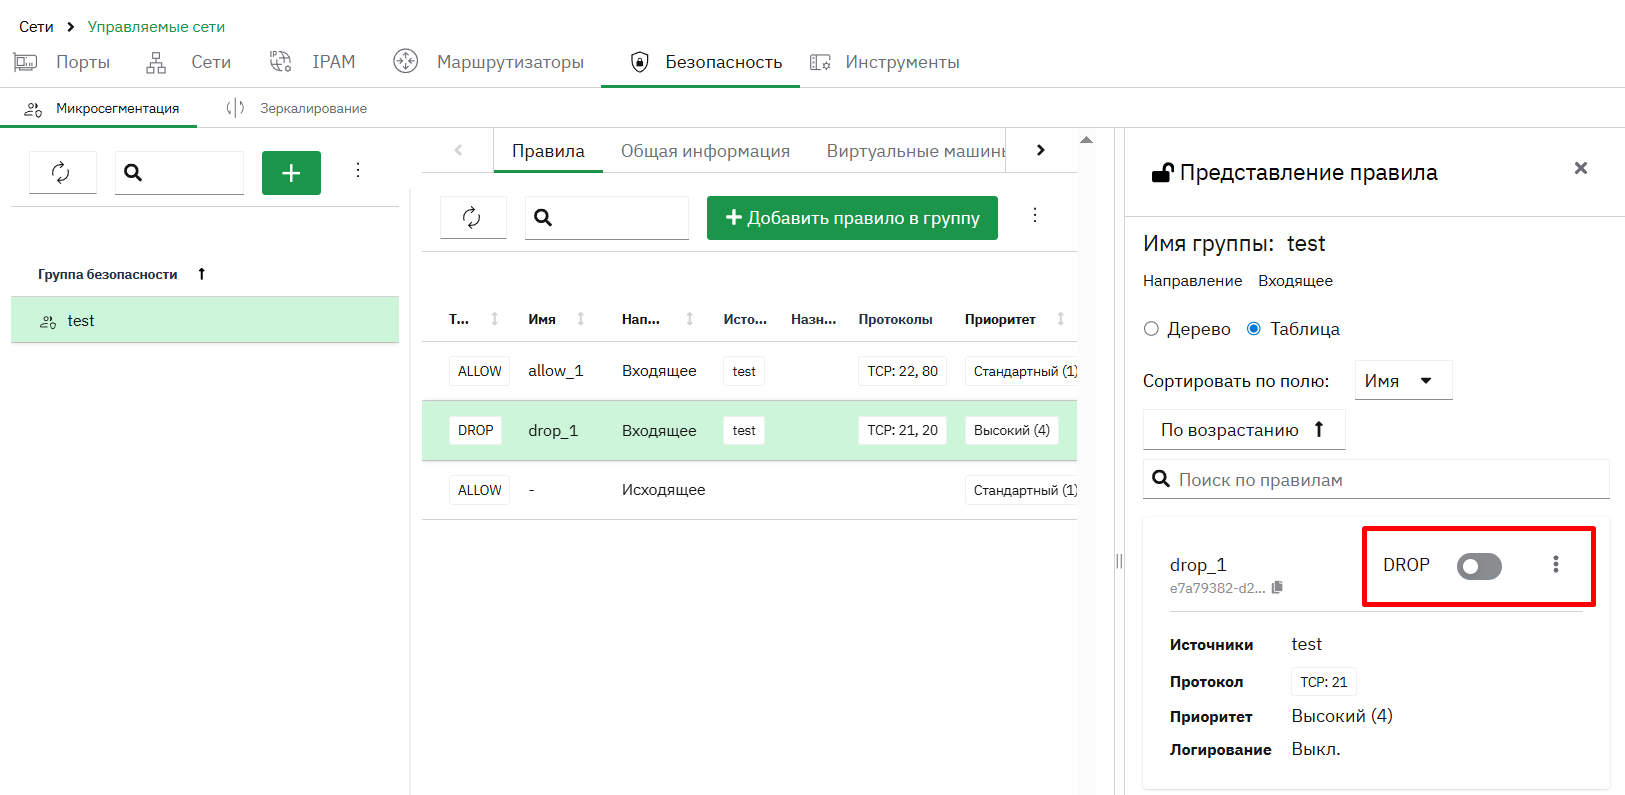Screen dimensions: 1625x795
Task: Click Высокий (4) priority tag
Action: coord(1011,430)
